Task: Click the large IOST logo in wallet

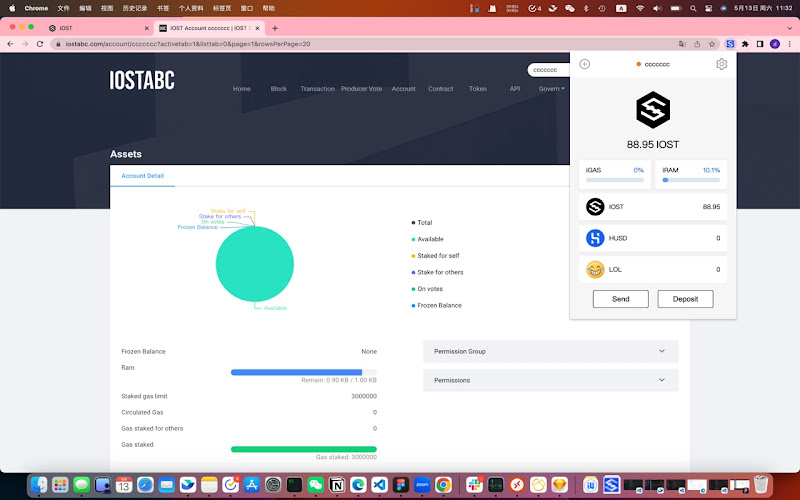Action: tap(653, 110)
